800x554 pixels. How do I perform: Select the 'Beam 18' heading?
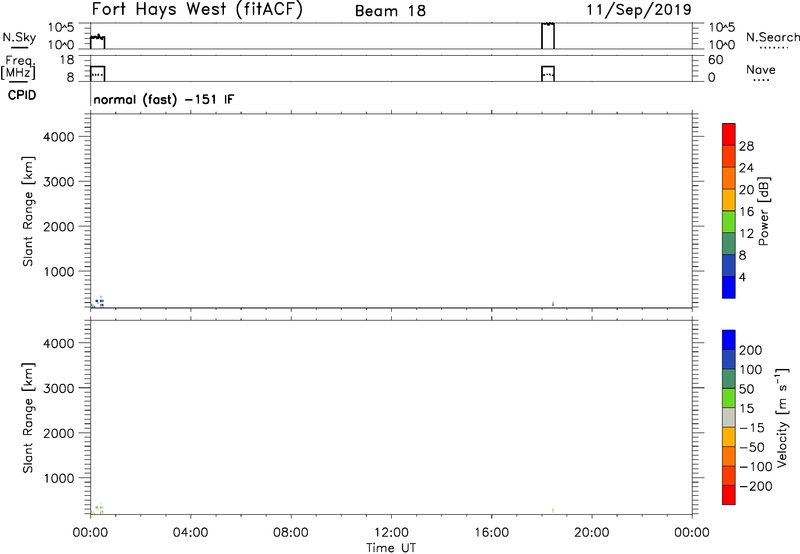click(x=390, y=11)
